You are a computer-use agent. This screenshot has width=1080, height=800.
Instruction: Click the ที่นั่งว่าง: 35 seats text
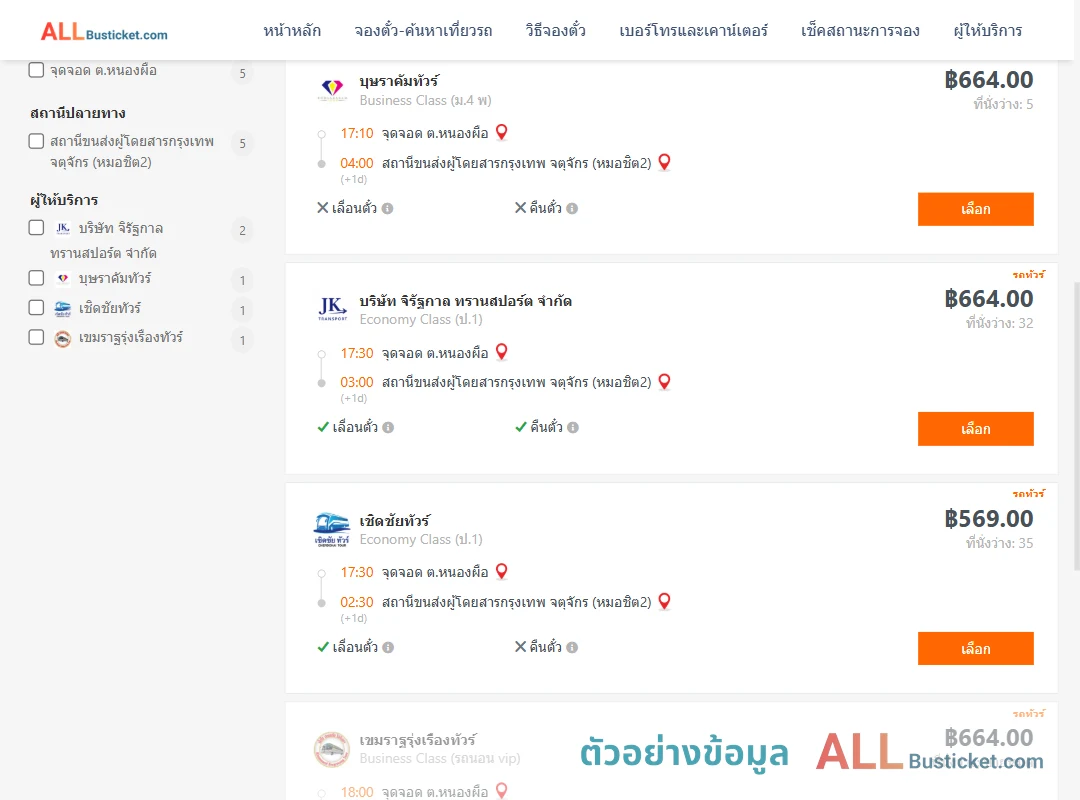999,543
